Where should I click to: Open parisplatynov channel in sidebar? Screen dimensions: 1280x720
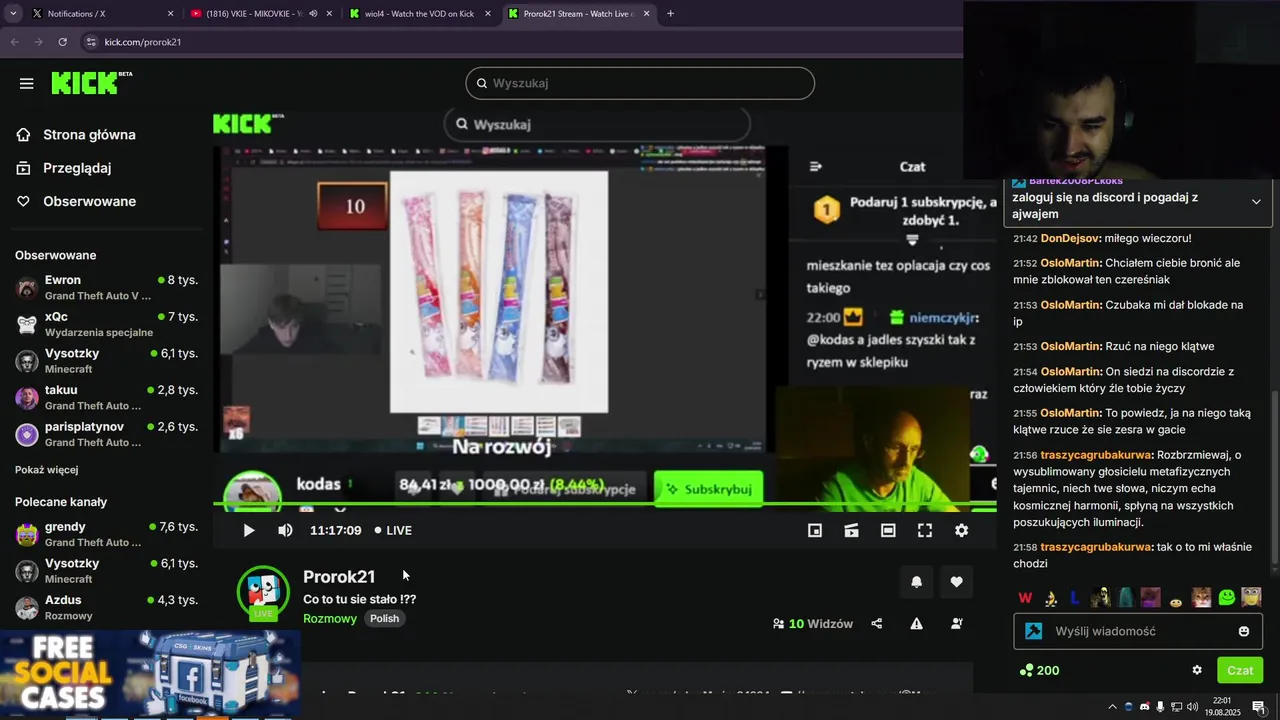pyautogui.click(x=106, y=434)
